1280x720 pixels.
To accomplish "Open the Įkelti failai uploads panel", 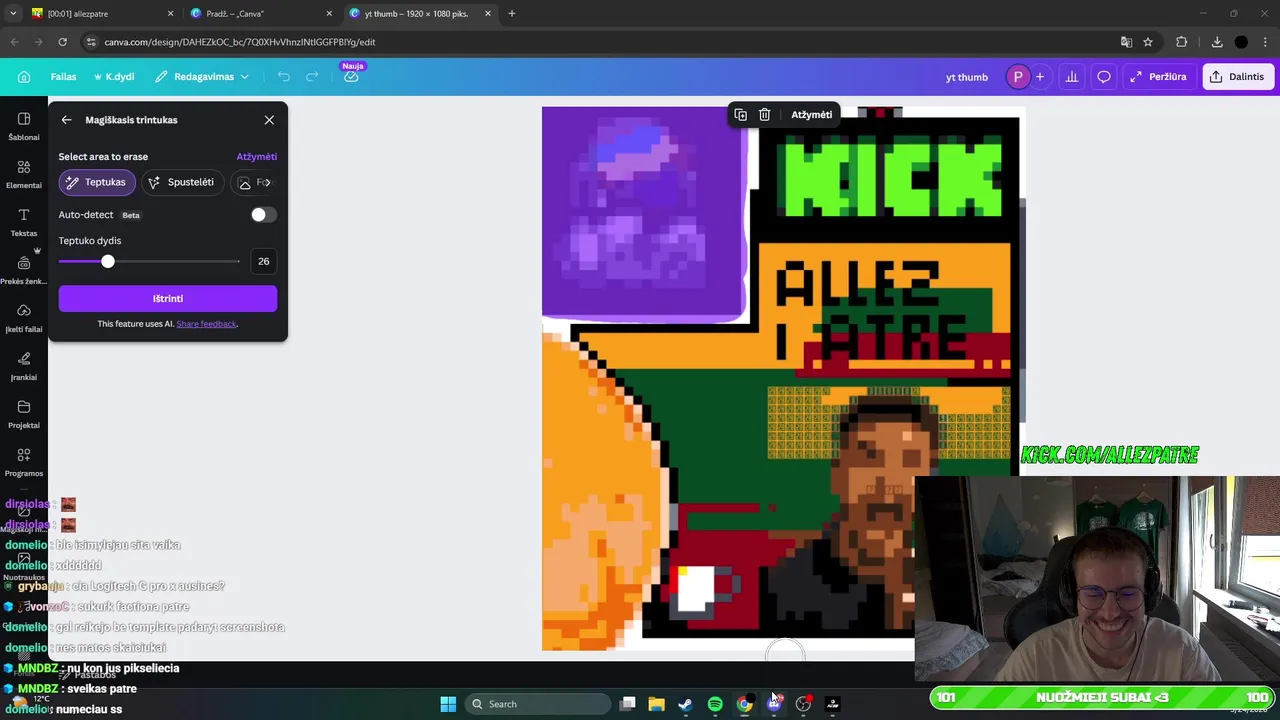I will (24, 318).
